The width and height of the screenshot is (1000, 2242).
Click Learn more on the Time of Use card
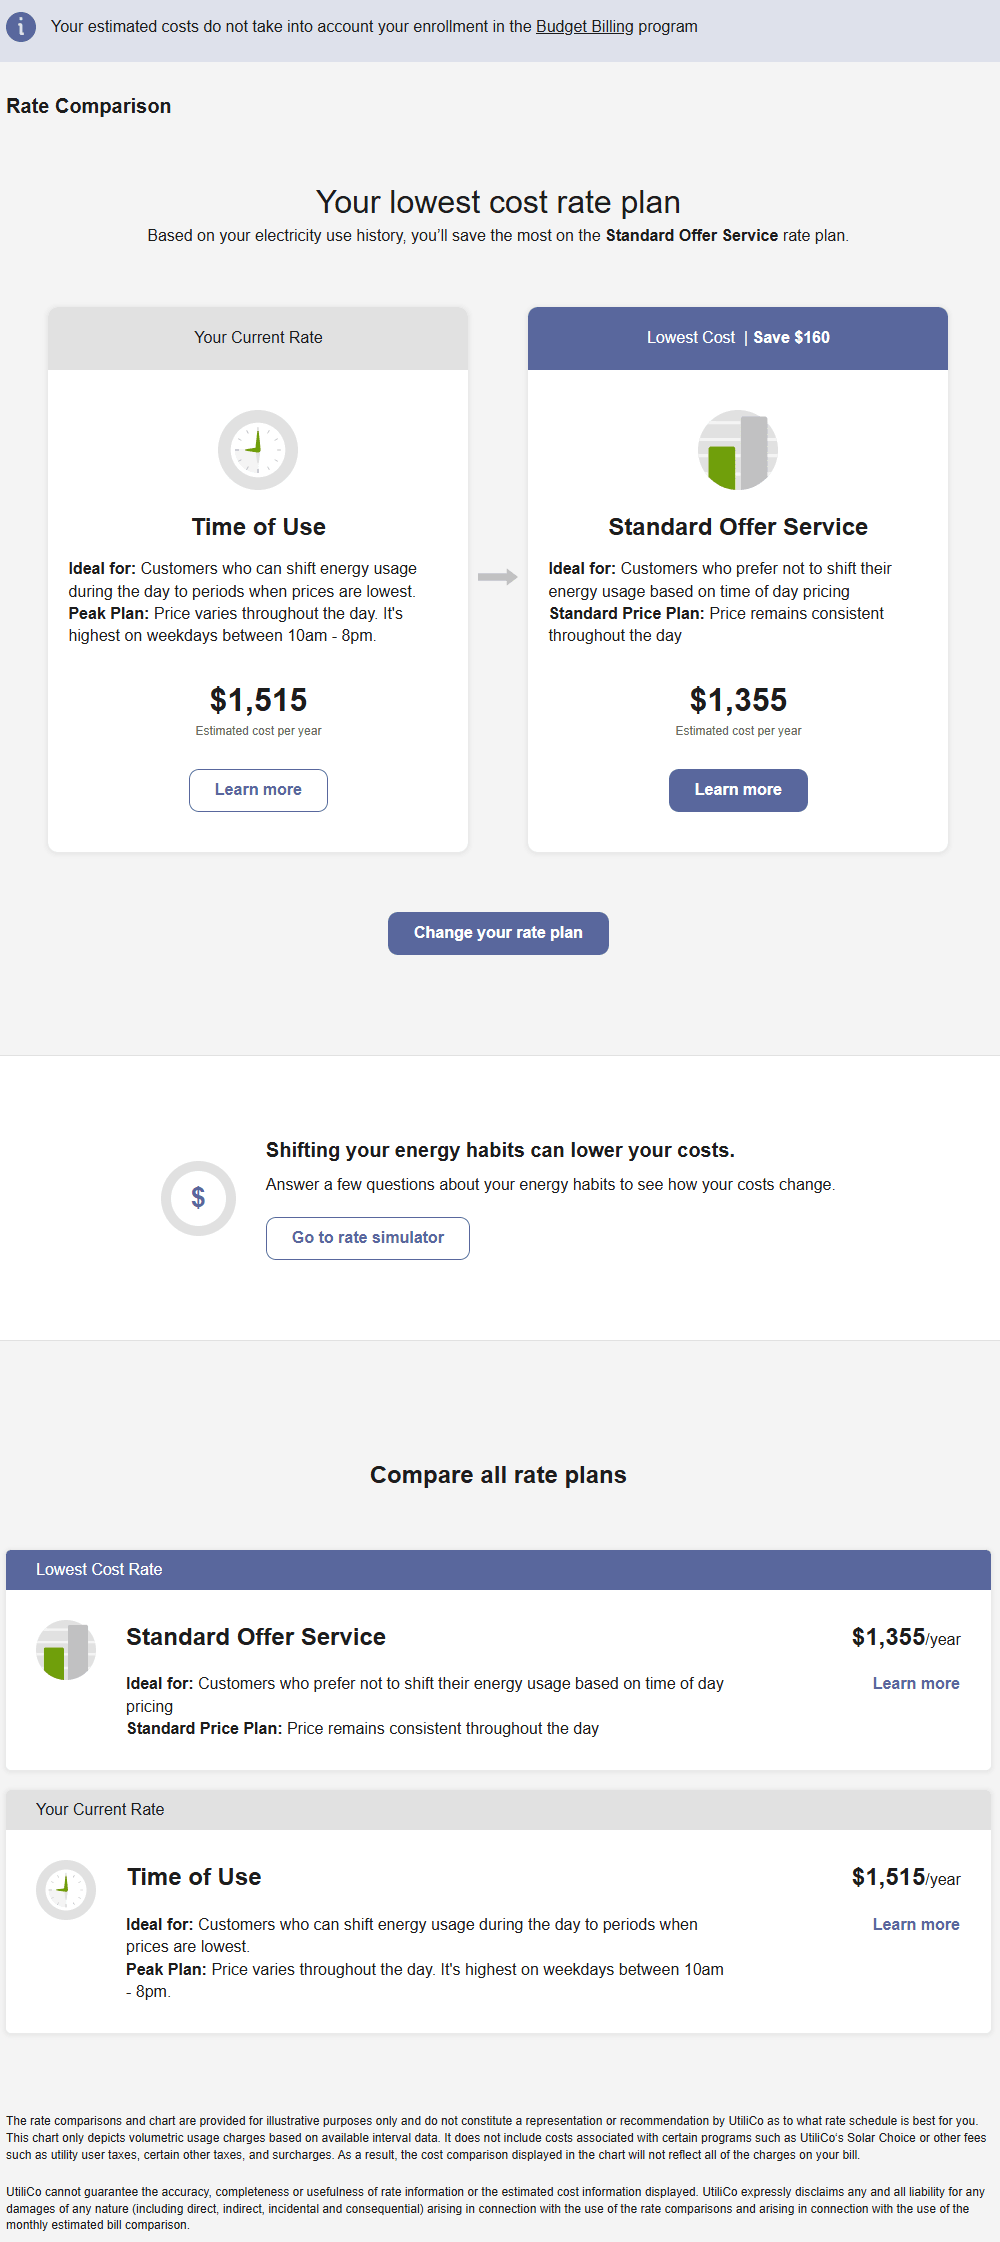[x=258, y=790]
